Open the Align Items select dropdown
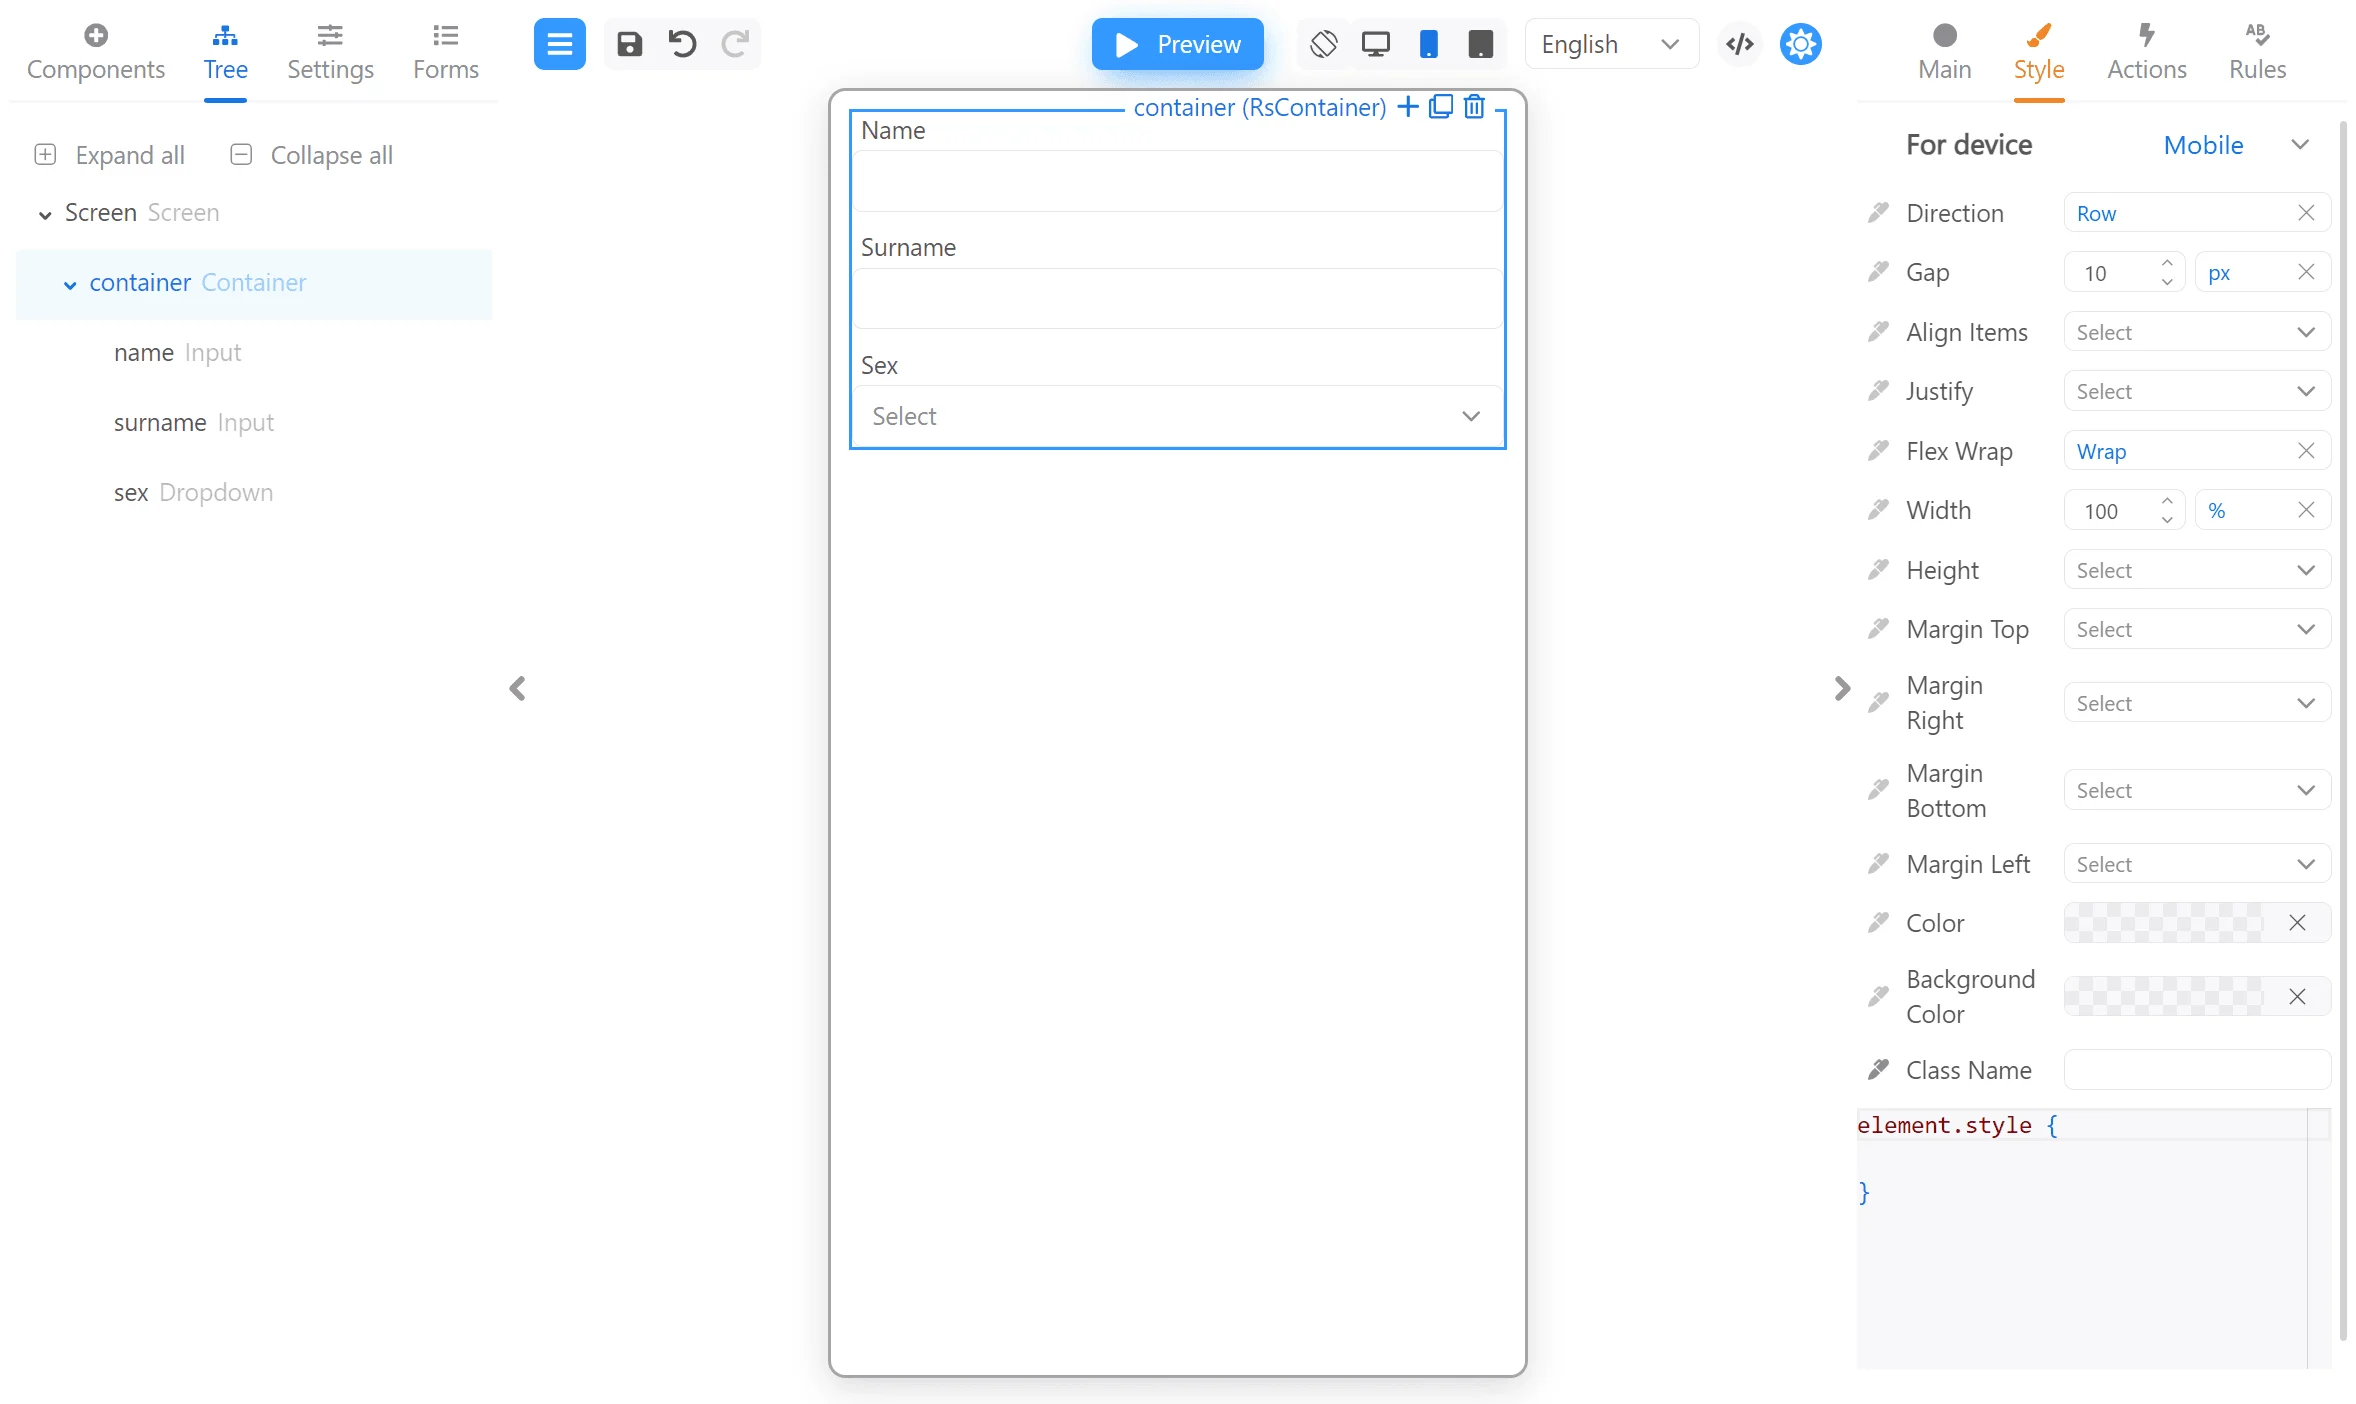Screen dimensions: 2356x1404 pyautogui.click(x=2196, y=332)
